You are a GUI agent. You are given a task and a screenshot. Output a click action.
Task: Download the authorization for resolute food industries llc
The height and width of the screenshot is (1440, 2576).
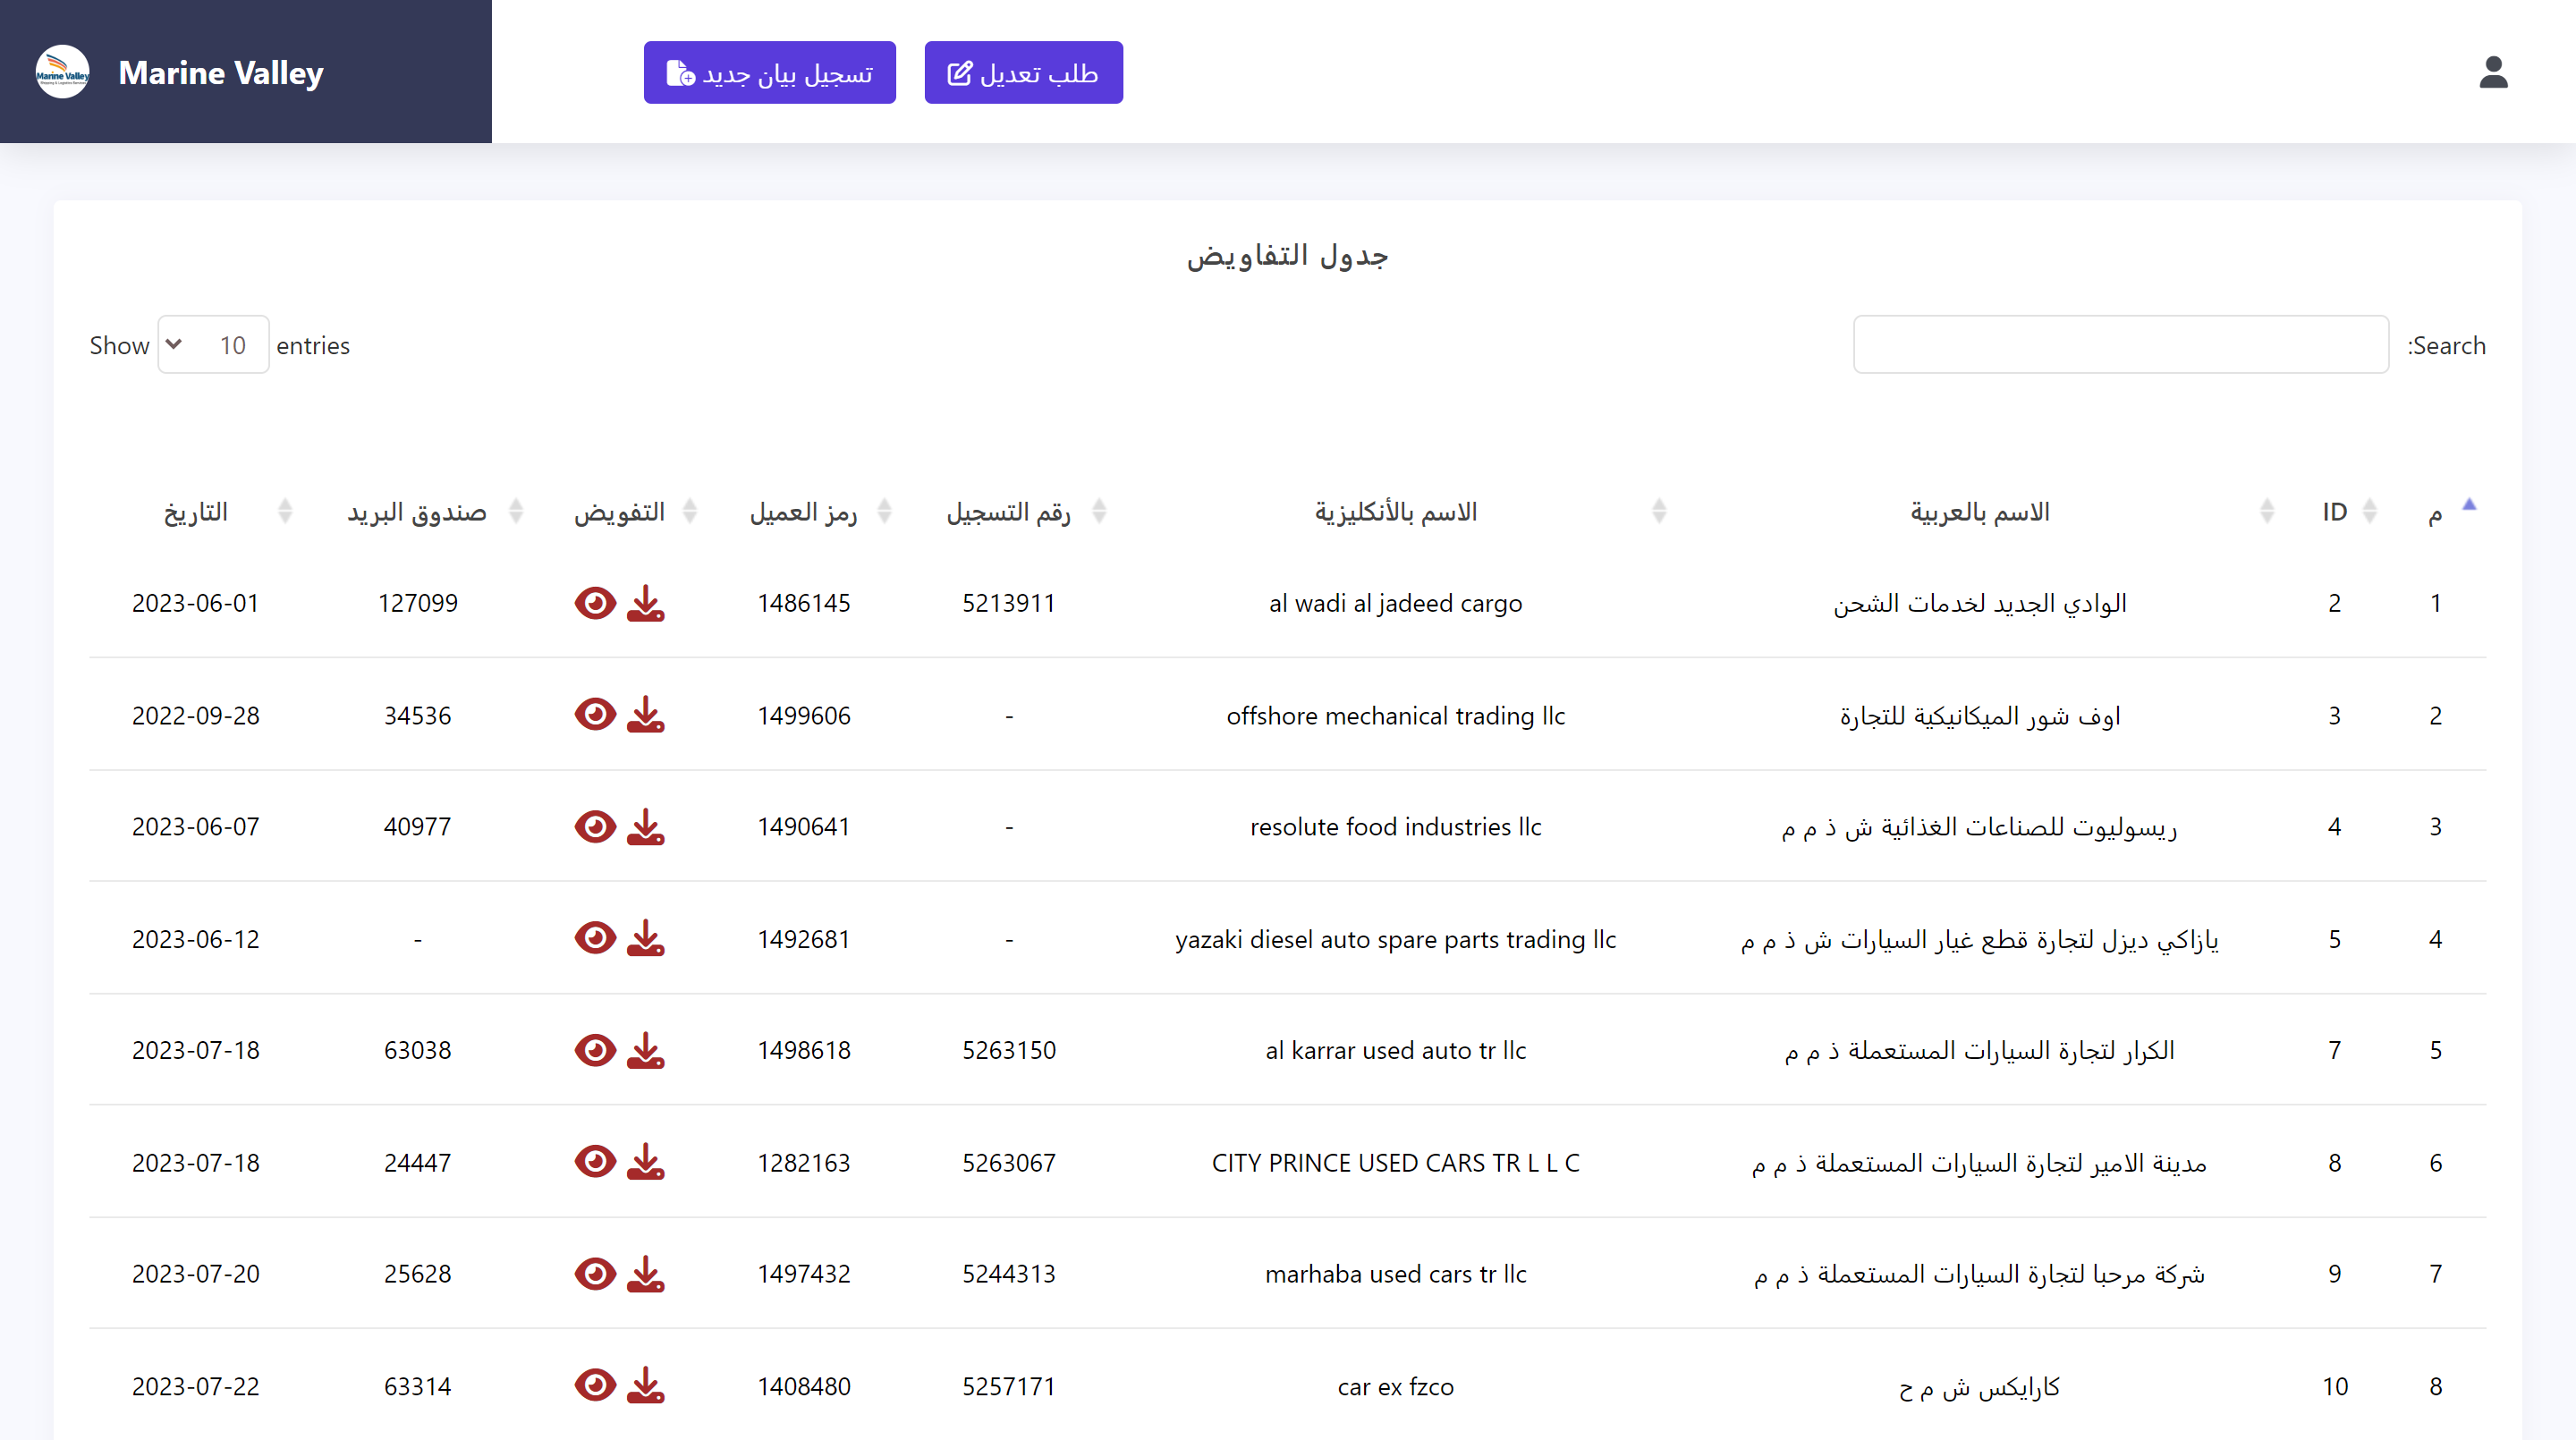(x=646, y=826)
